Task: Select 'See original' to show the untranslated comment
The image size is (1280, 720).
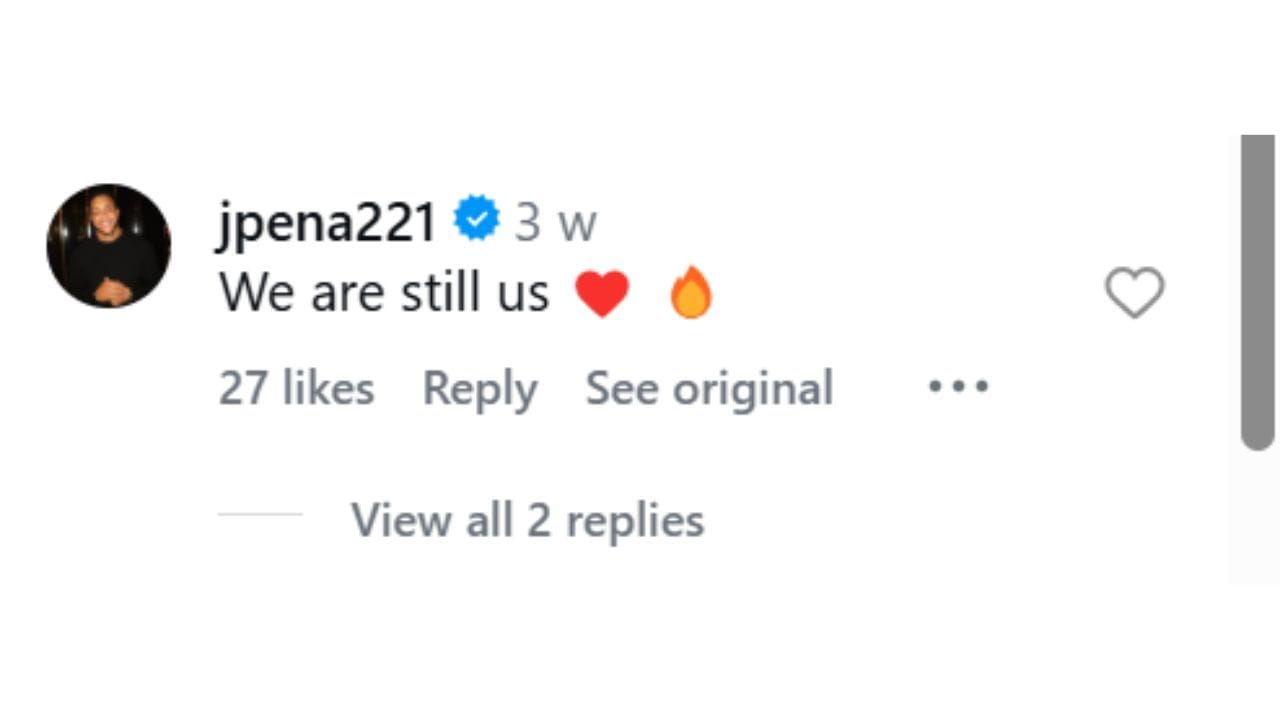Action: coord(708,388)
